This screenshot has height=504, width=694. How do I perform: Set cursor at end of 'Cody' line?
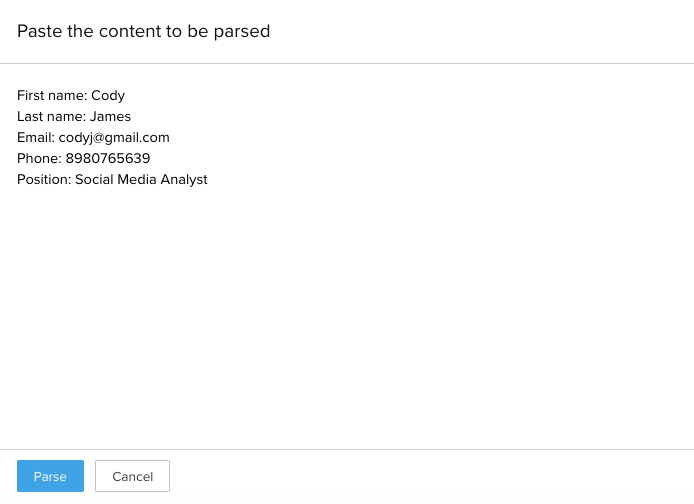point(126,96)
